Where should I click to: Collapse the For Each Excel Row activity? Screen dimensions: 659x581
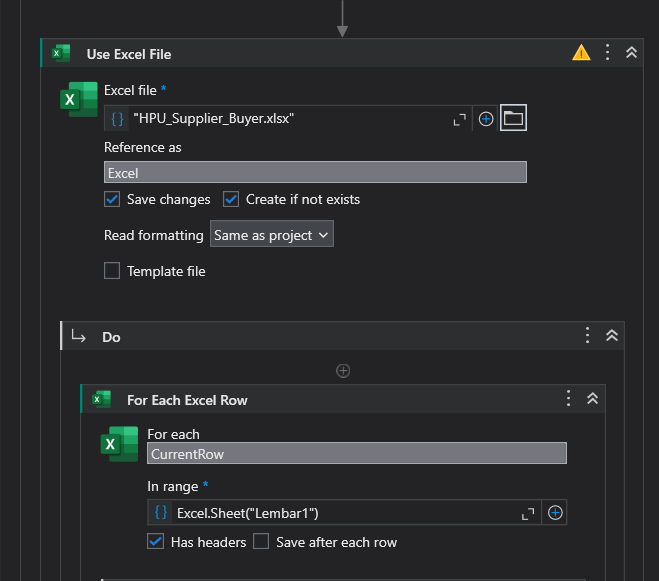pos(592,399)
